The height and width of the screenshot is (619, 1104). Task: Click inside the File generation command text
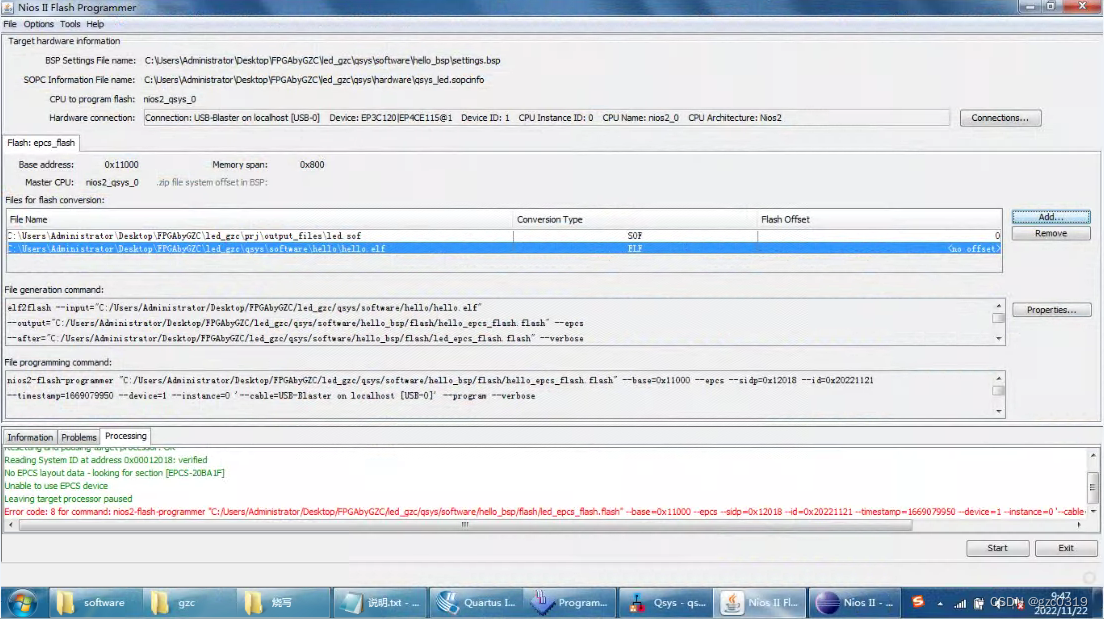(x=499, y=323)
